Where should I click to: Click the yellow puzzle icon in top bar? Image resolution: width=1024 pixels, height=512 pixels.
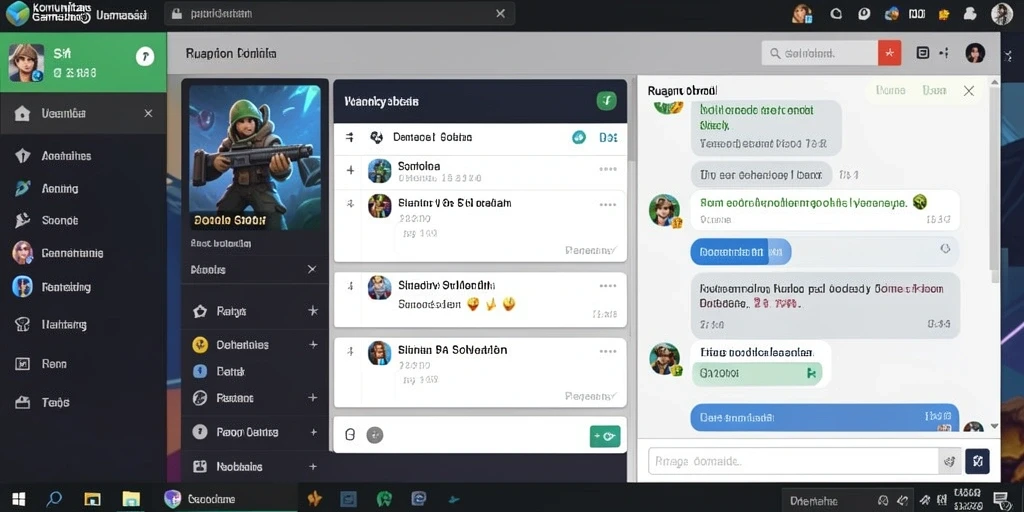pyautogui.click(x=944, y=14)
